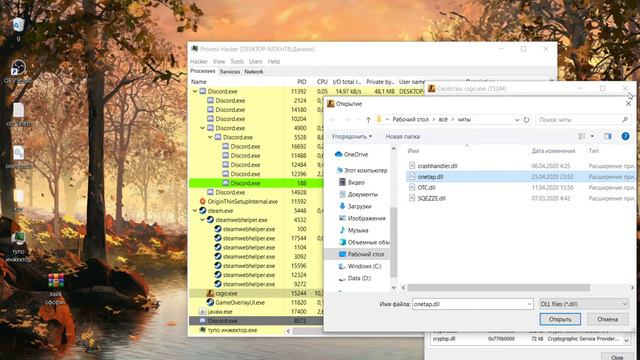Click the Отмена button
The width and height of the screenshot is (640, 360).
pyautogui.click(x=608, y=319)
